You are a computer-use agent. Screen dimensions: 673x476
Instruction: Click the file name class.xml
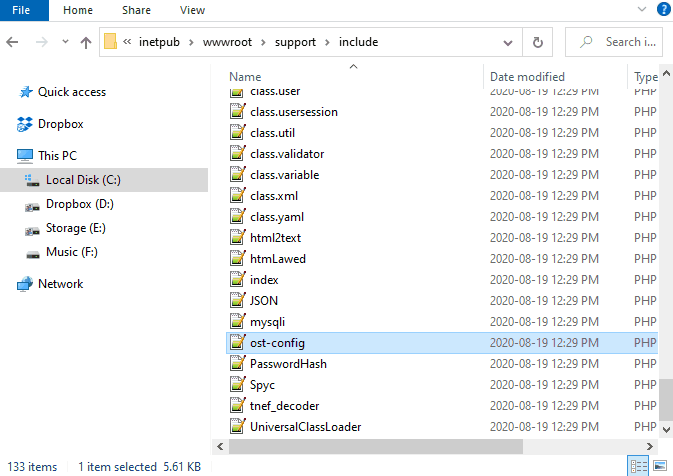pyautogui.click(x=274, y=196)
